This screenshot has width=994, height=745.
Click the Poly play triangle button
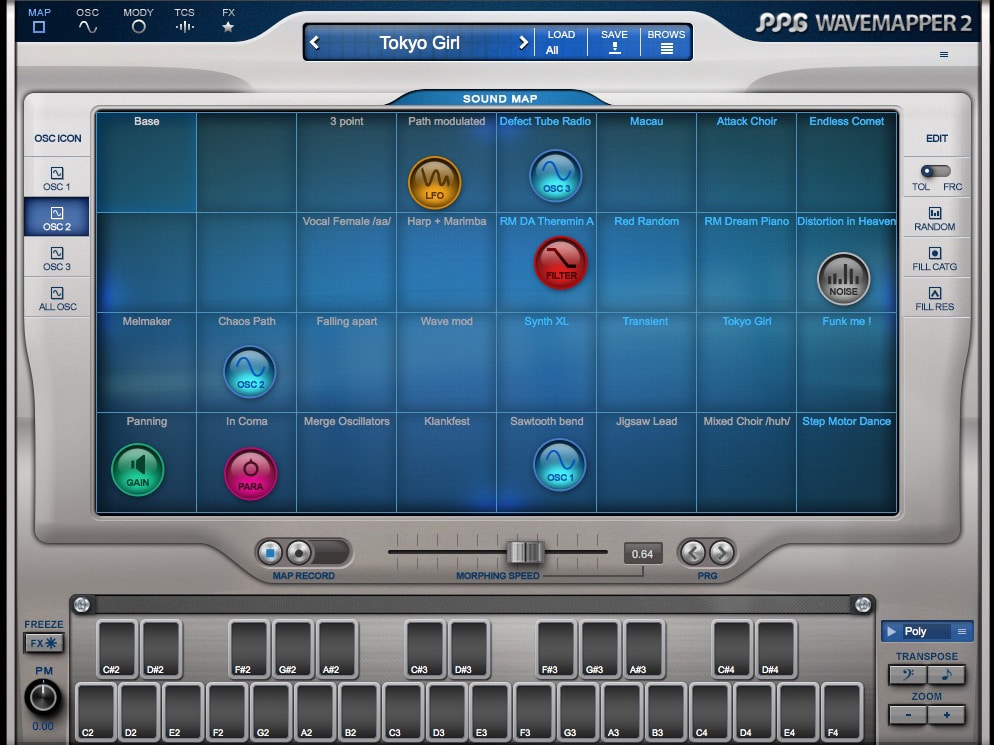pyautogui.click(x=892, y=632)
